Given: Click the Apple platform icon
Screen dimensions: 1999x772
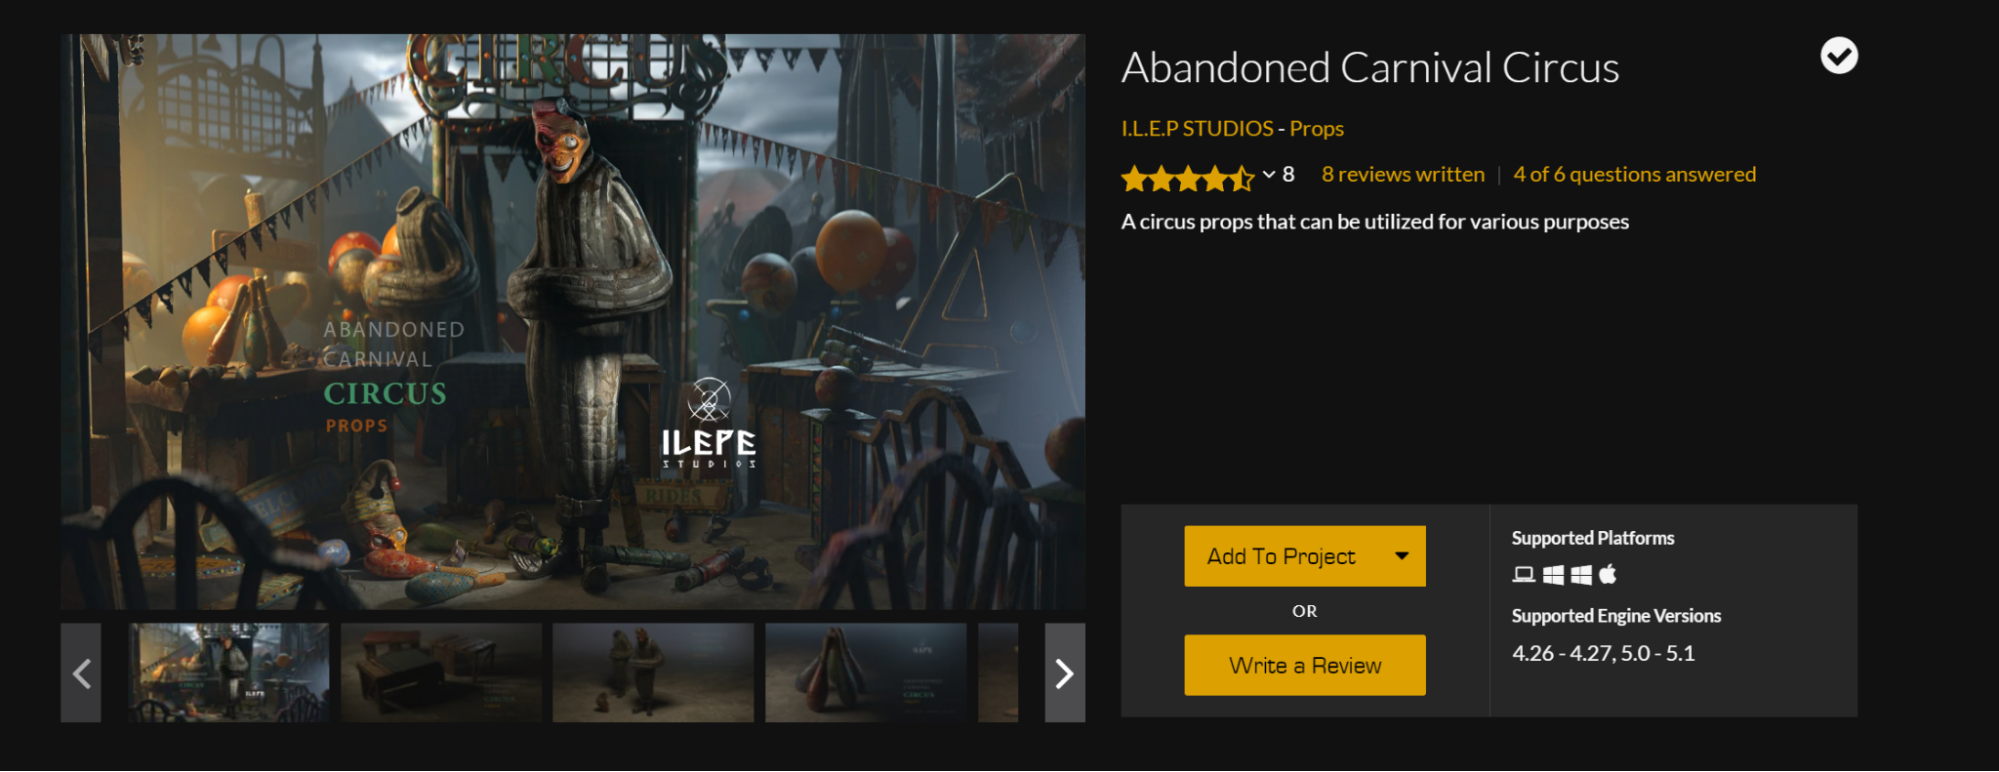Looking at the screenshot, I should [1608, 574].
